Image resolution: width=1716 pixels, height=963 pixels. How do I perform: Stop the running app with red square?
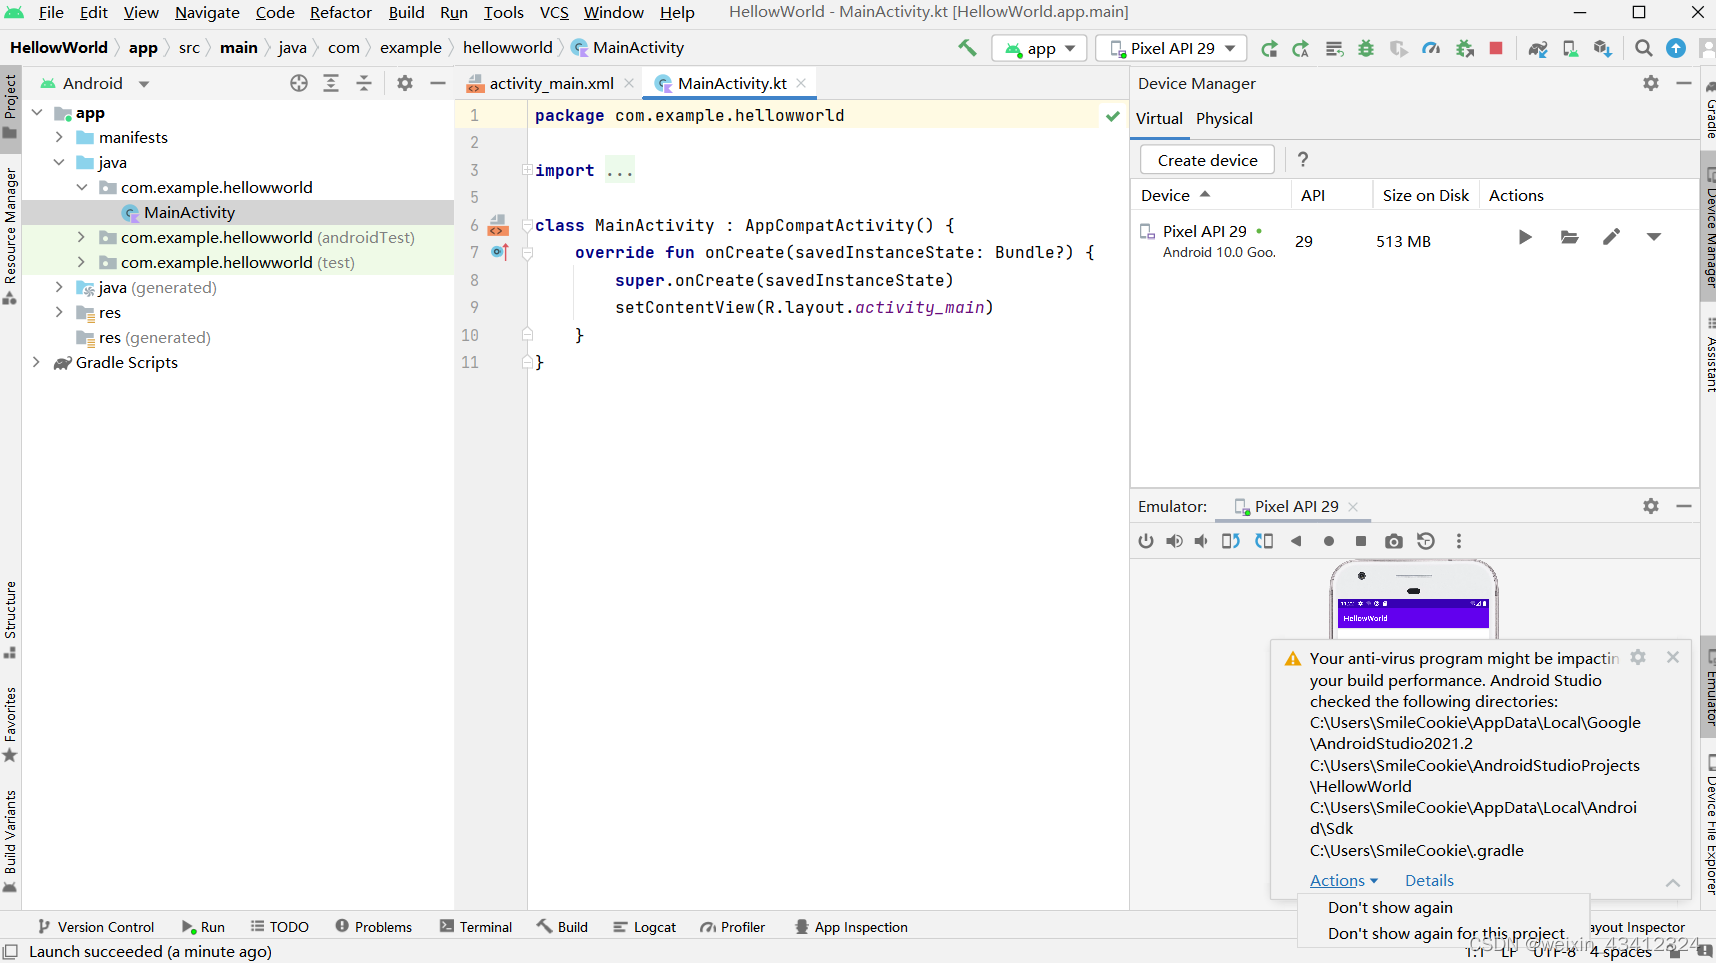click(1496, 48)
